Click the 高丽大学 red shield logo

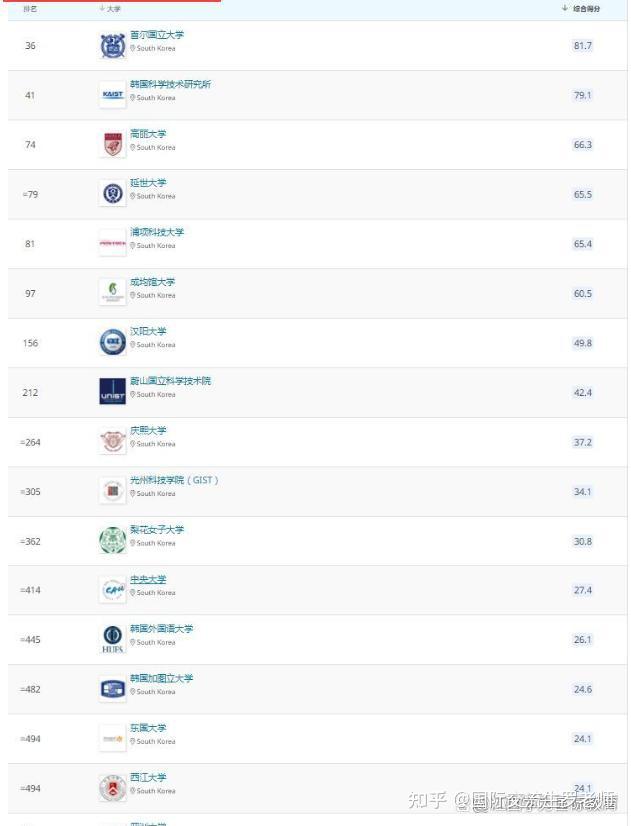pyautogui.click(x=112, y=144)
